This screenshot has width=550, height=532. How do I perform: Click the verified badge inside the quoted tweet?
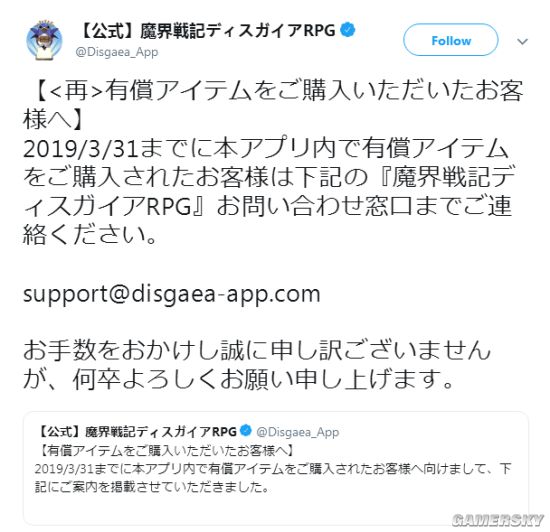tap(246, 430)
